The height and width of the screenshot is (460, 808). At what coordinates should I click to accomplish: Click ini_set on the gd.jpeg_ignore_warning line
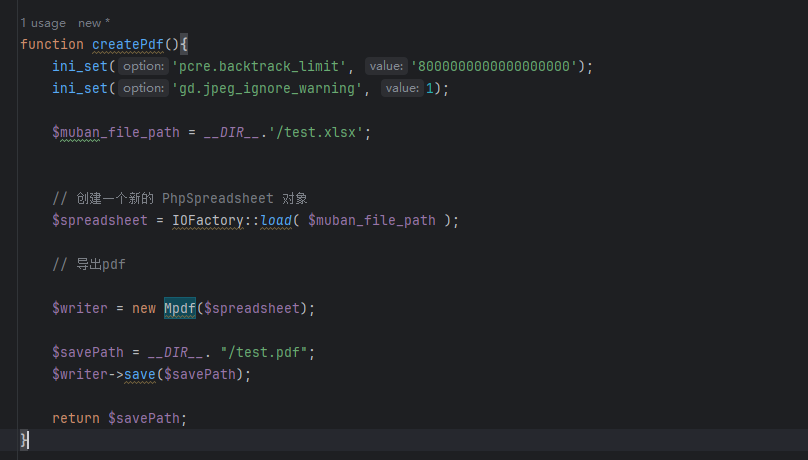pos(80,89)
